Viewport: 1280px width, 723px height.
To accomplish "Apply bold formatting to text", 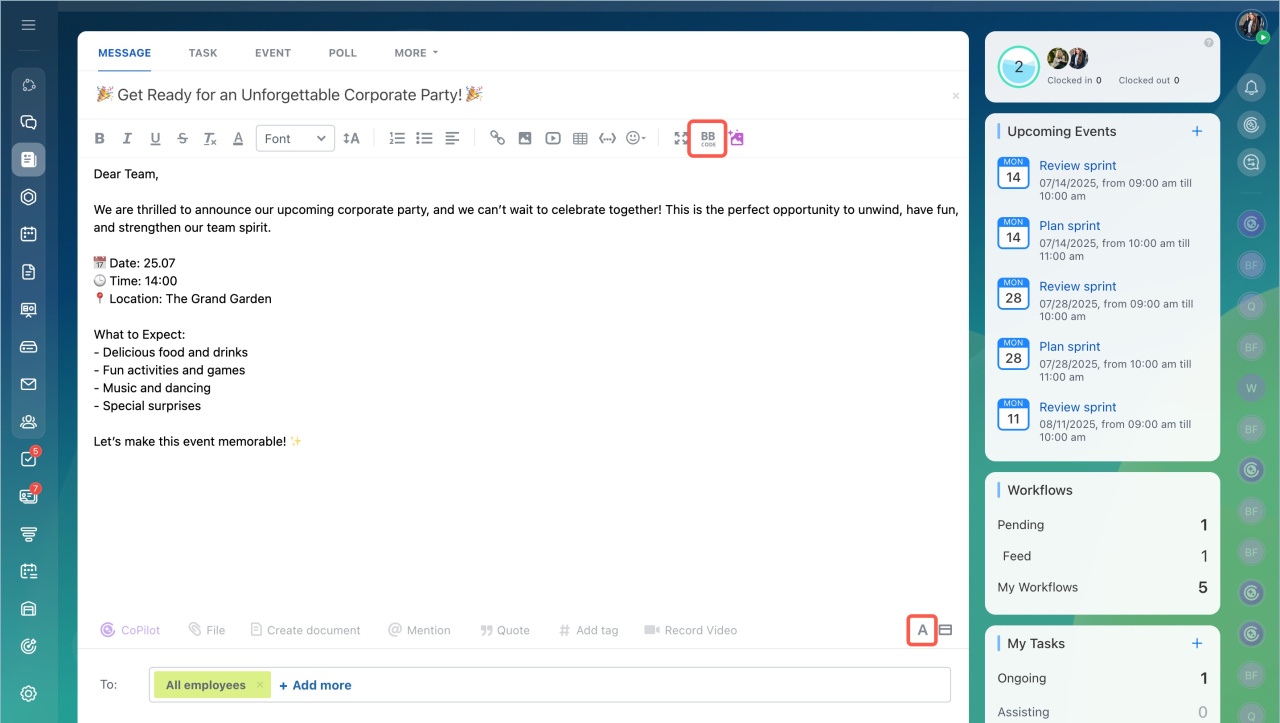I will click(99, 139).
